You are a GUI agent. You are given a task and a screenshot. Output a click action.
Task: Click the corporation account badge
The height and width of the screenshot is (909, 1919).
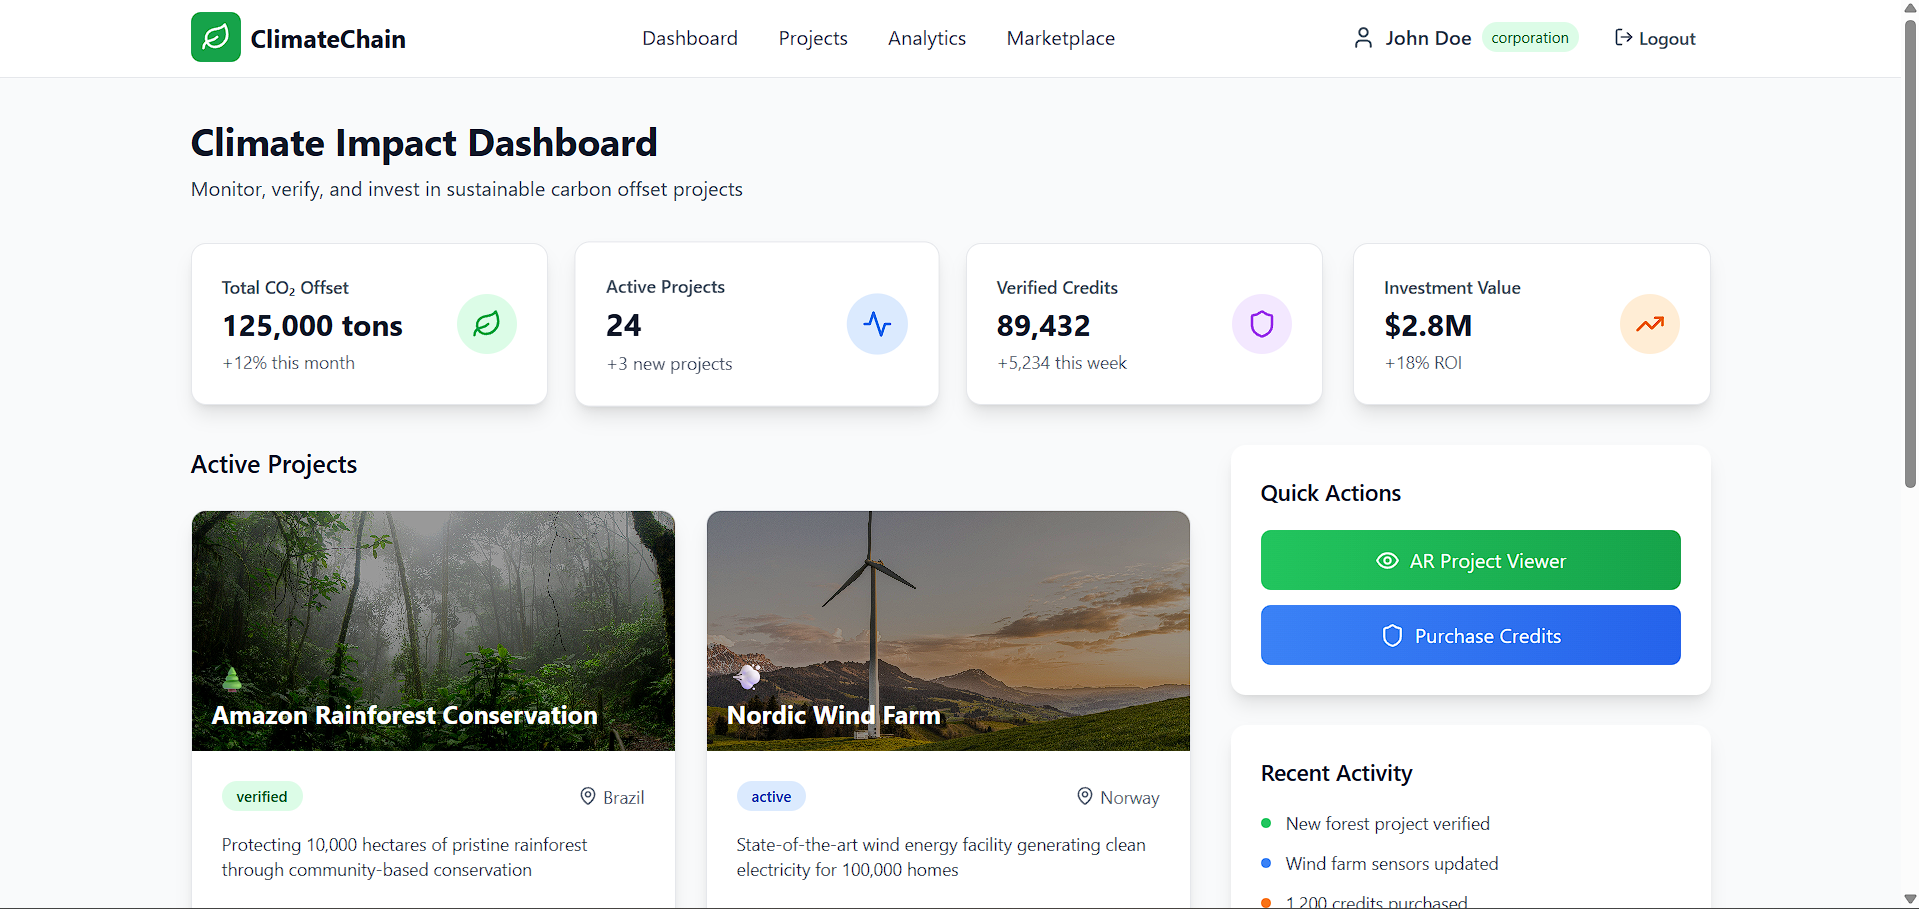pyautogui.click(x=1530, y=37)
